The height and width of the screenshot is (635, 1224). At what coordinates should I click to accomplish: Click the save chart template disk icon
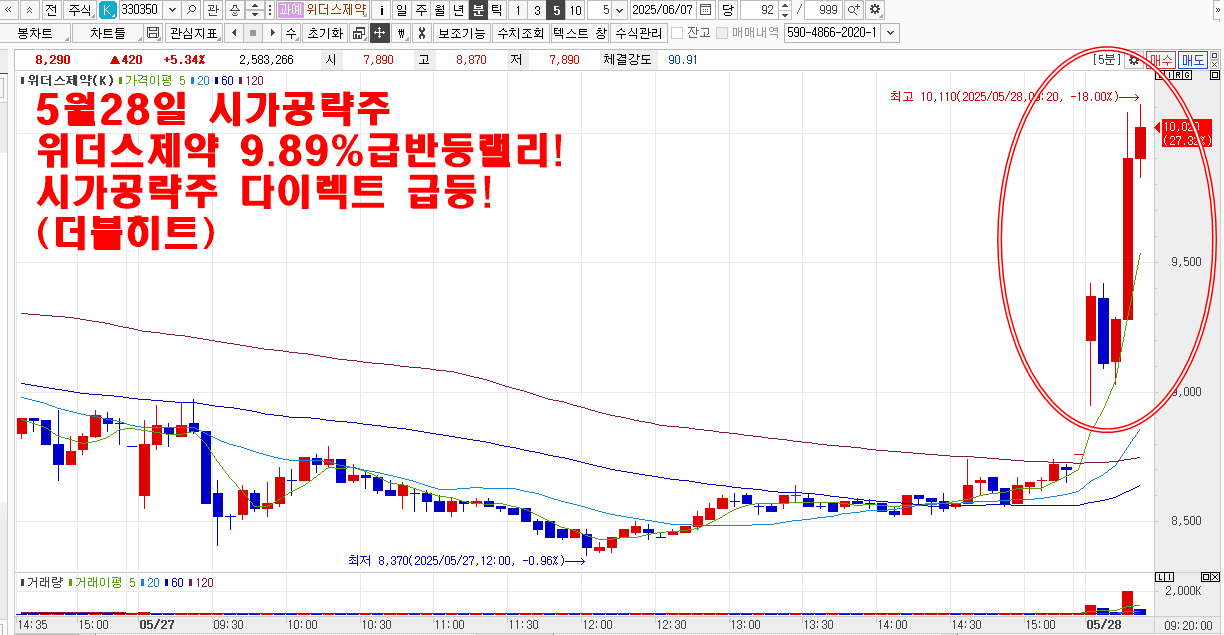152,32
